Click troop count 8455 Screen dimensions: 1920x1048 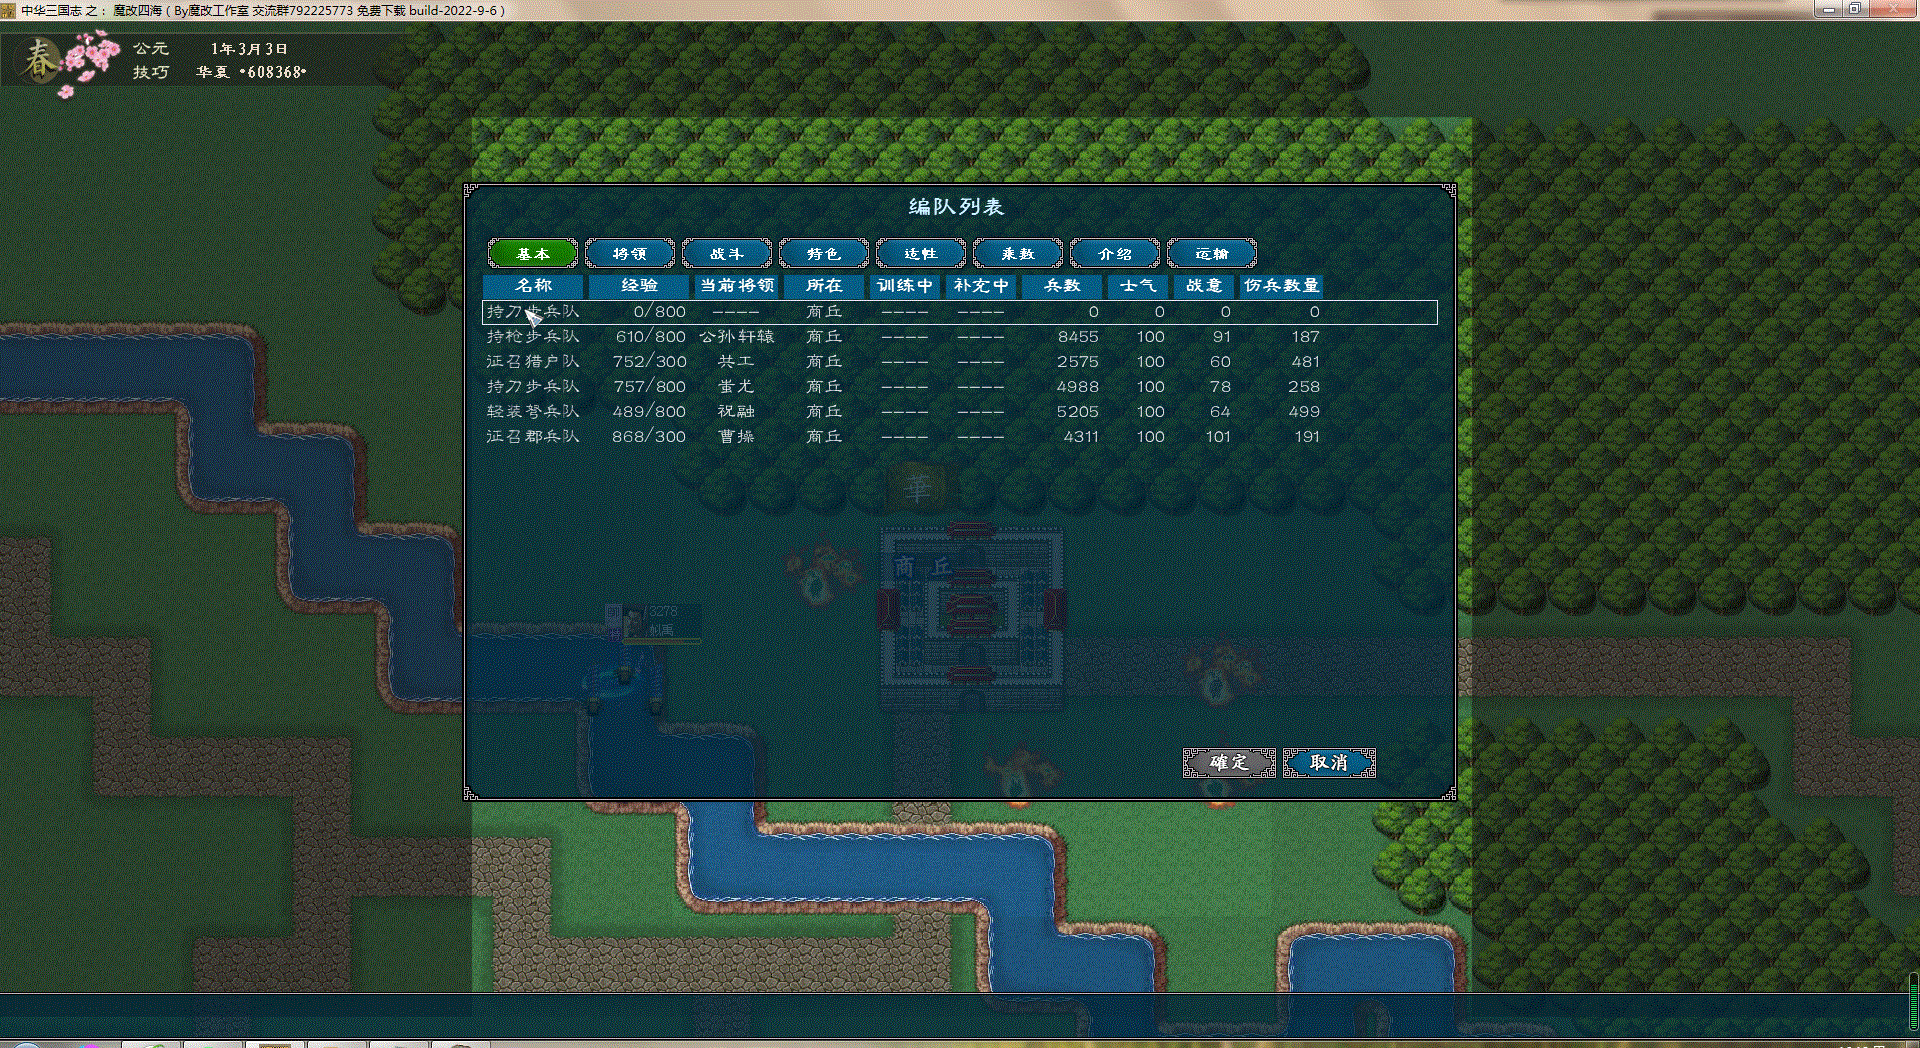click(1078, 337)
